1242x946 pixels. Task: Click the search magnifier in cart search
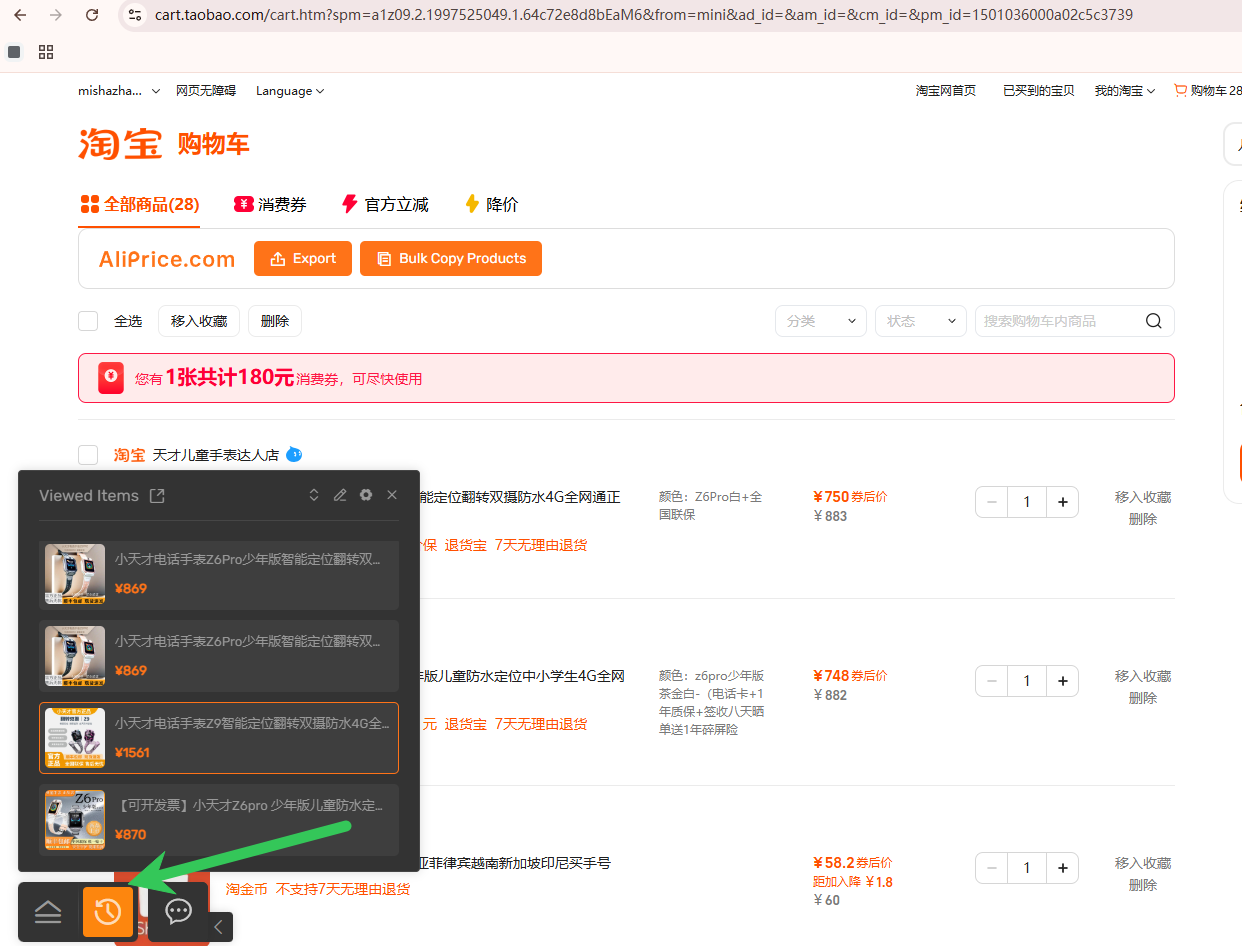point(1153,321)
